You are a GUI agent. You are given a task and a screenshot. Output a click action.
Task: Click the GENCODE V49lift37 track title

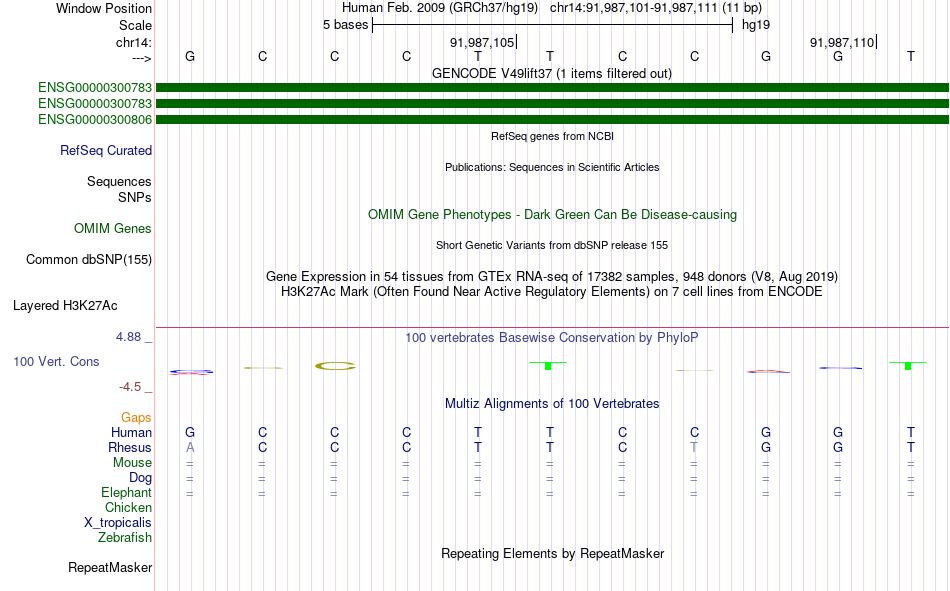[x=551, y=73]
